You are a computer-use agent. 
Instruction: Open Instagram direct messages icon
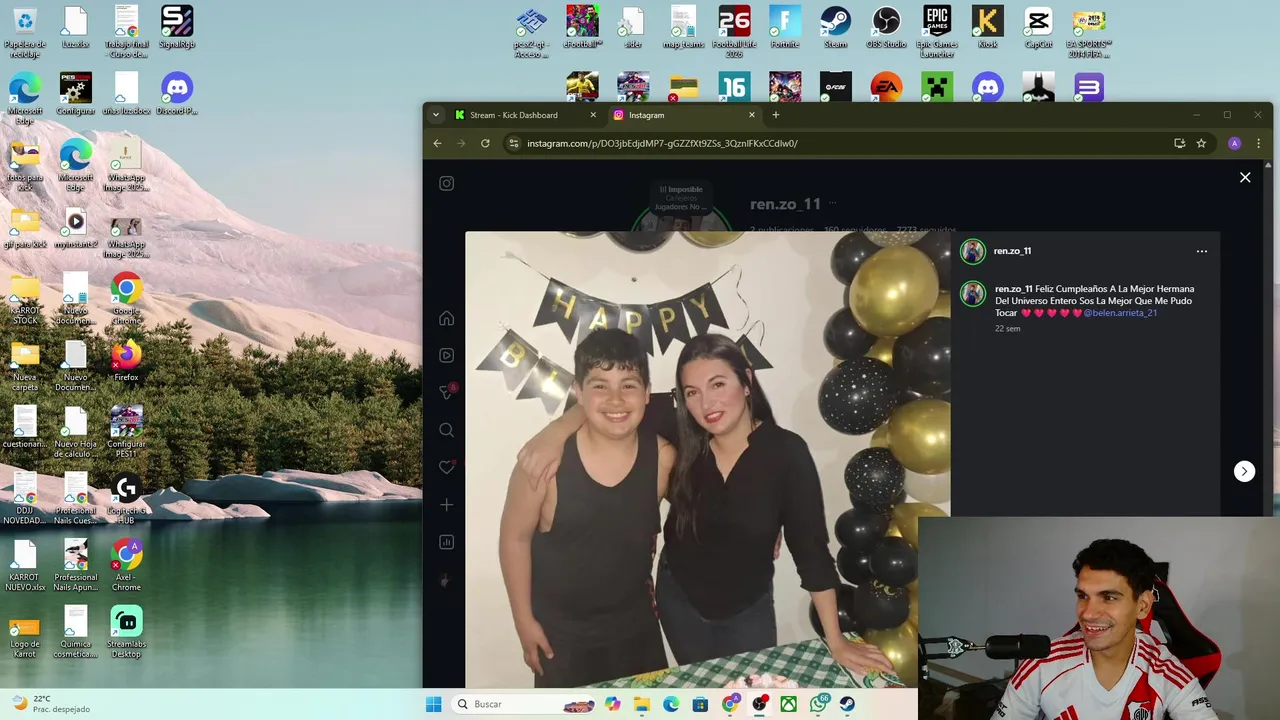click(x=447, y=392)
